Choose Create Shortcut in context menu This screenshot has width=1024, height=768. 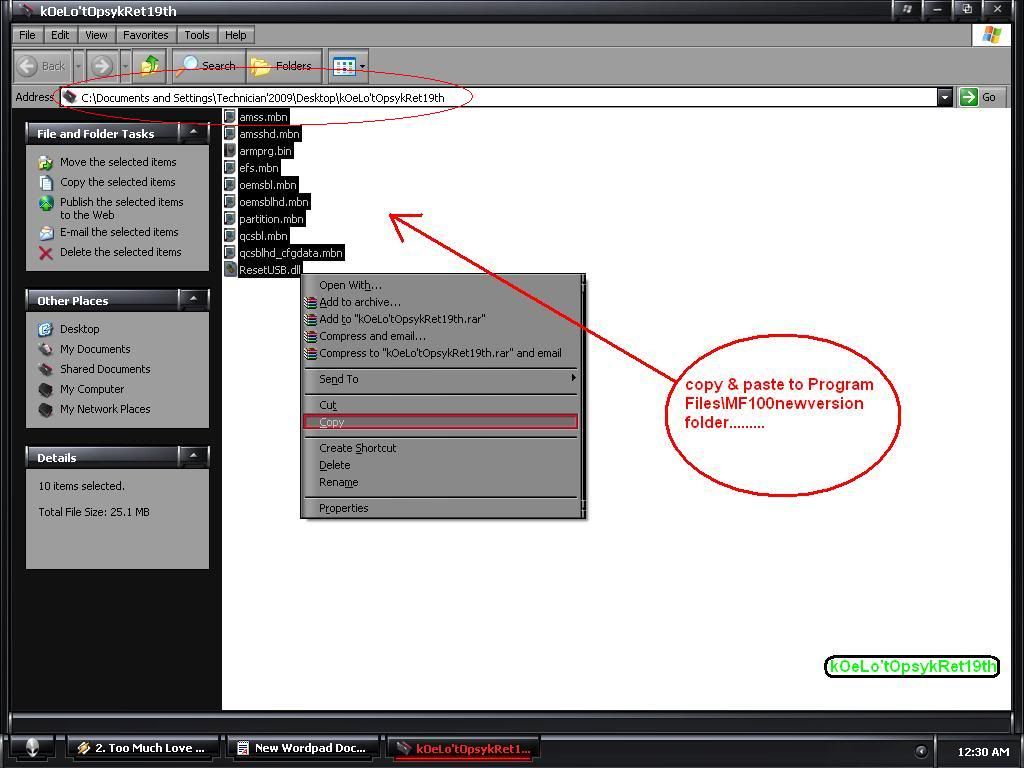point(441,449)
